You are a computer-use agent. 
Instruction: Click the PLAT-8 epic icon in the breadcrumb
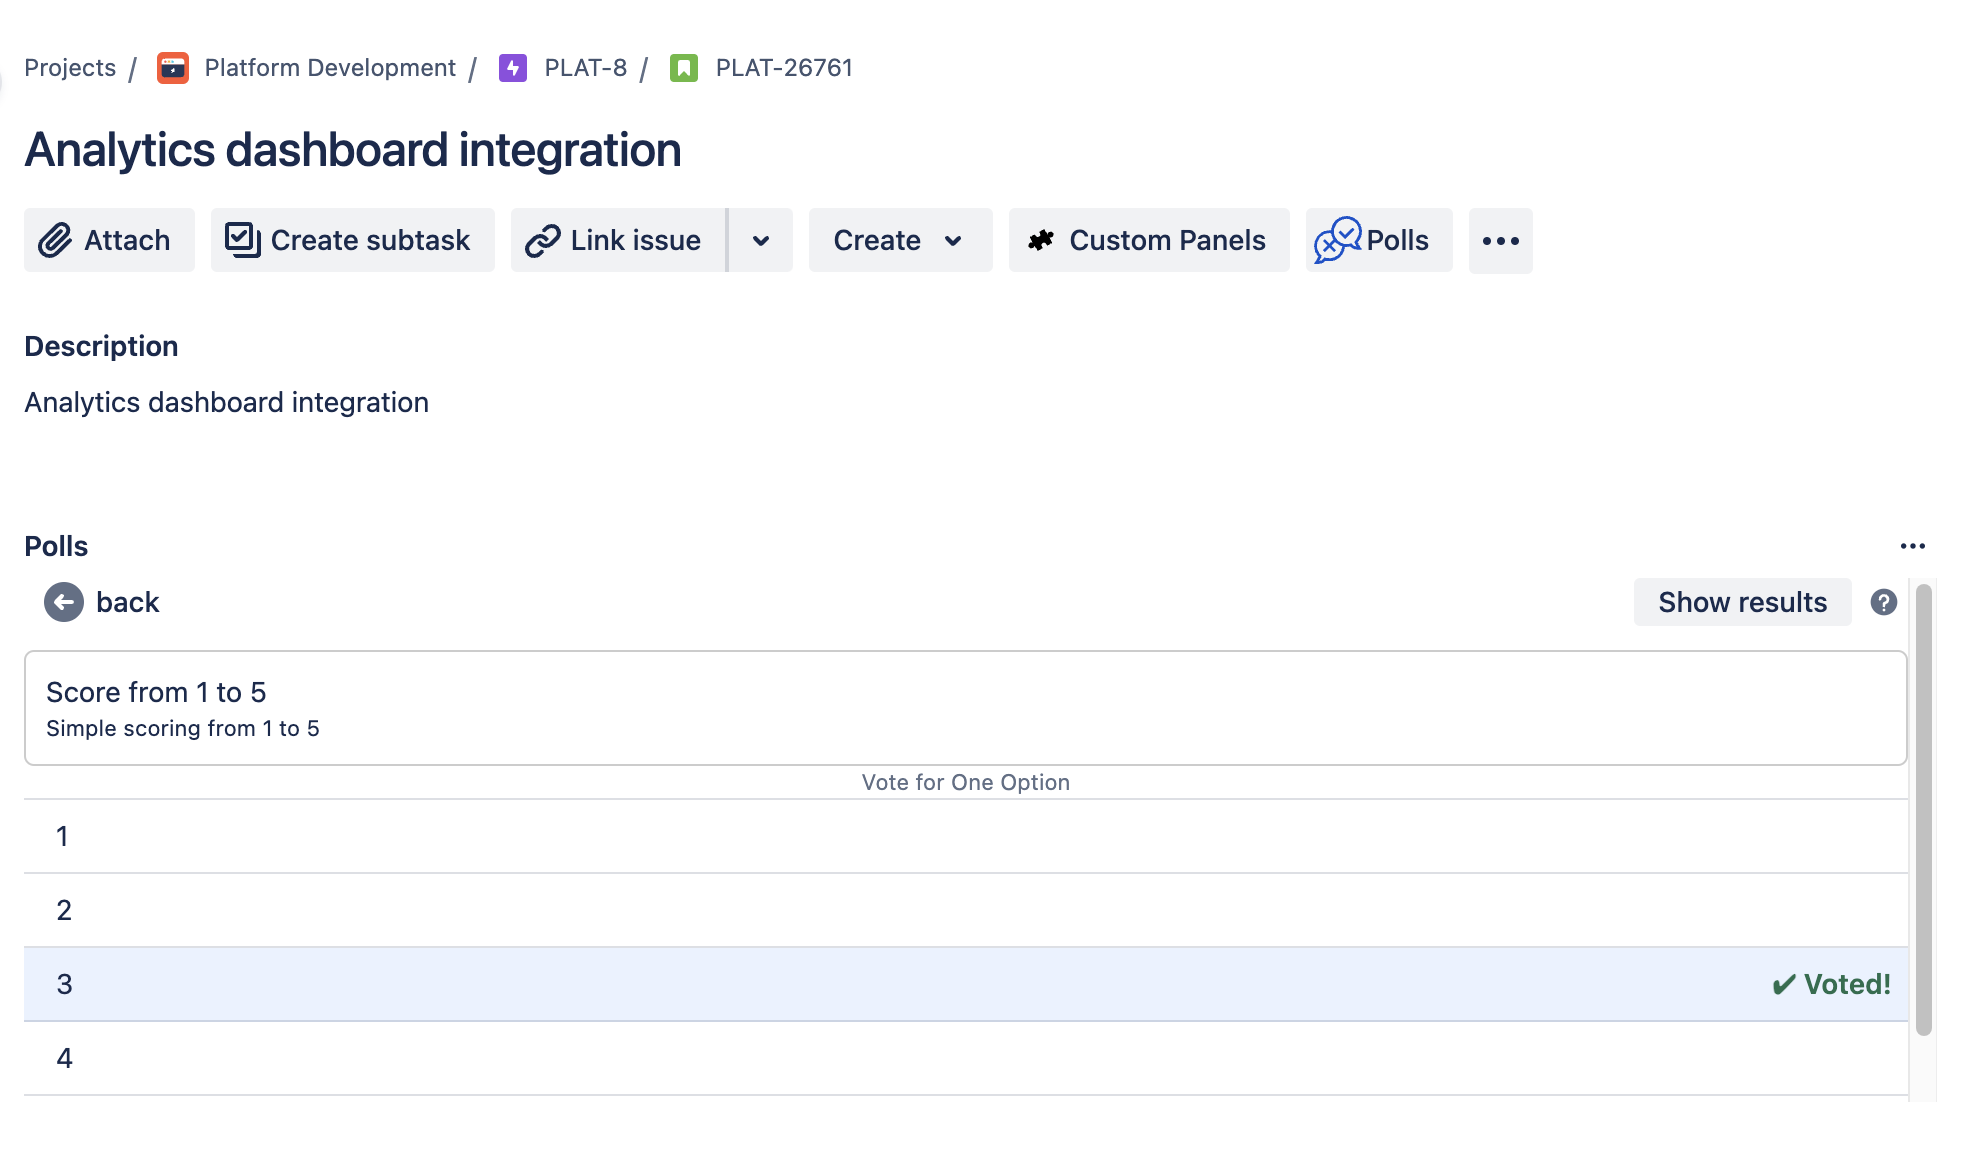pos(512,67)
